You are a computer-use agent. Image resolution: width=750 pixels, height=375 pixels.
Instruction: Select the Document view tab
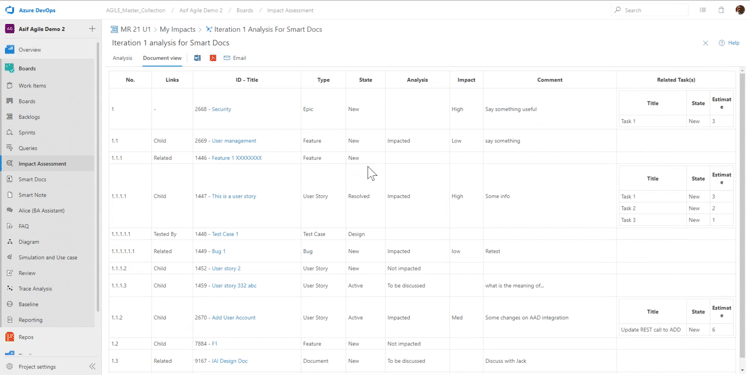(162, 58)
